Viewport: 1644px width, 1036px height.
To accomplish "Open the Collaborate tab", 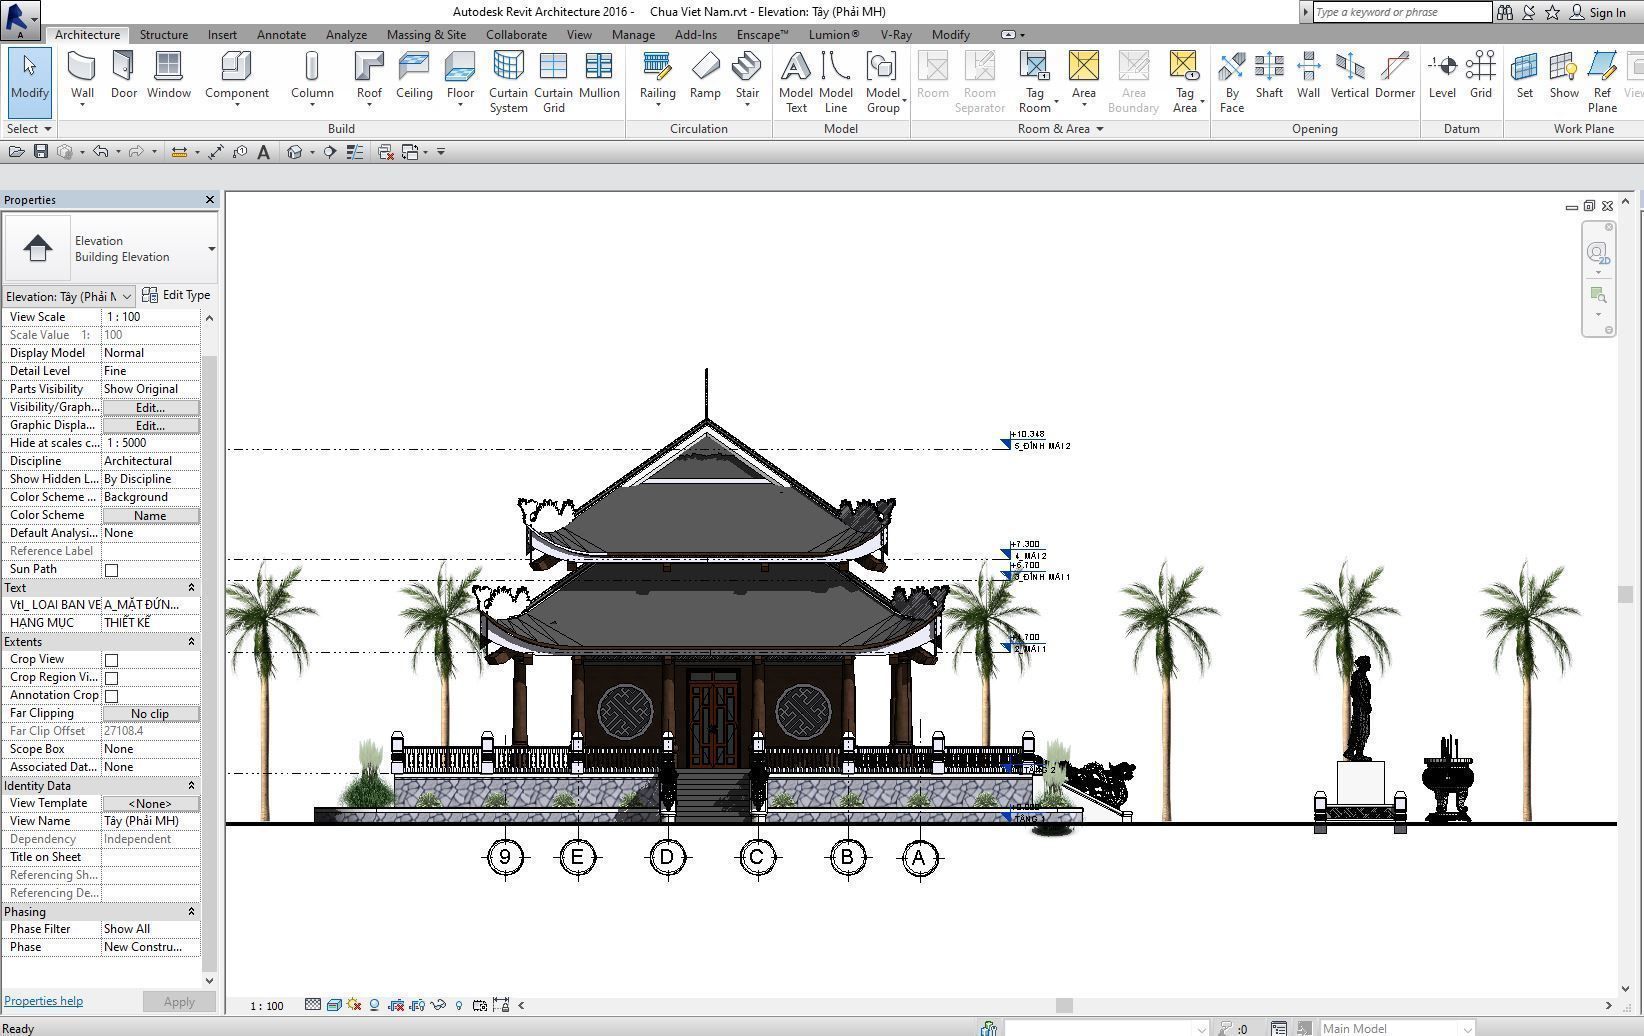I will [x=516, y=35].
